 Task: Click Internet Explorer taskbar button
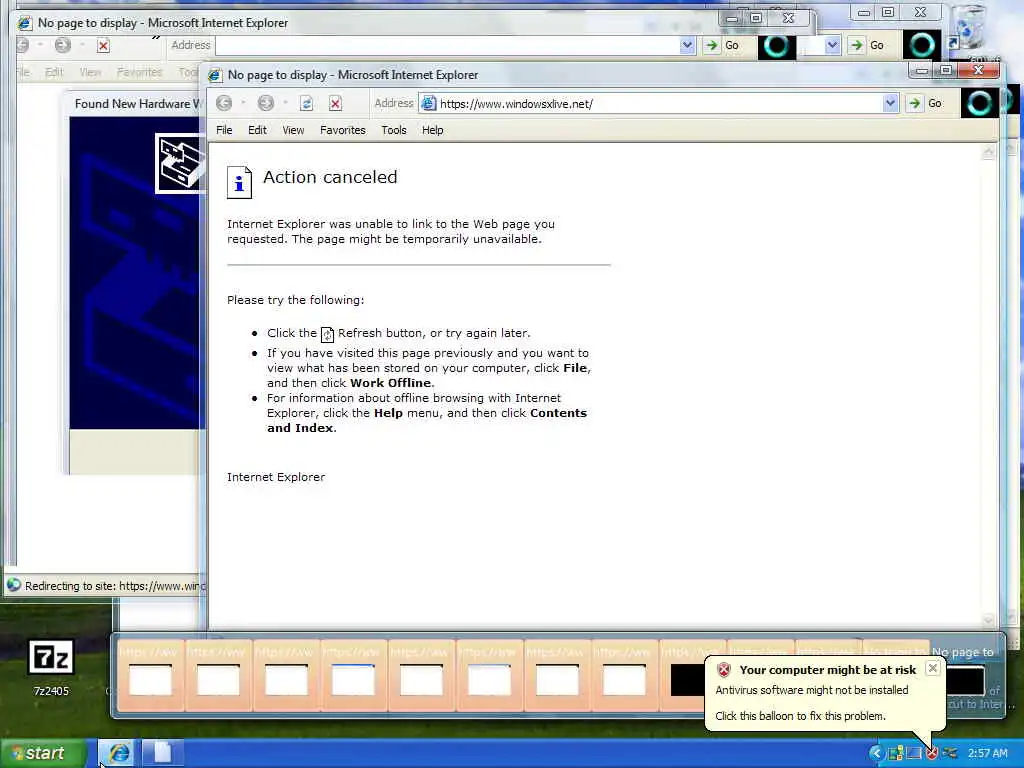pos(117,753)
